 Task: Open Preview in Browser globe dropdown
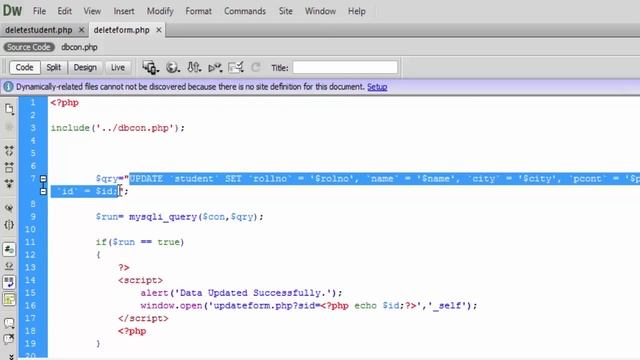click(173, 68)
